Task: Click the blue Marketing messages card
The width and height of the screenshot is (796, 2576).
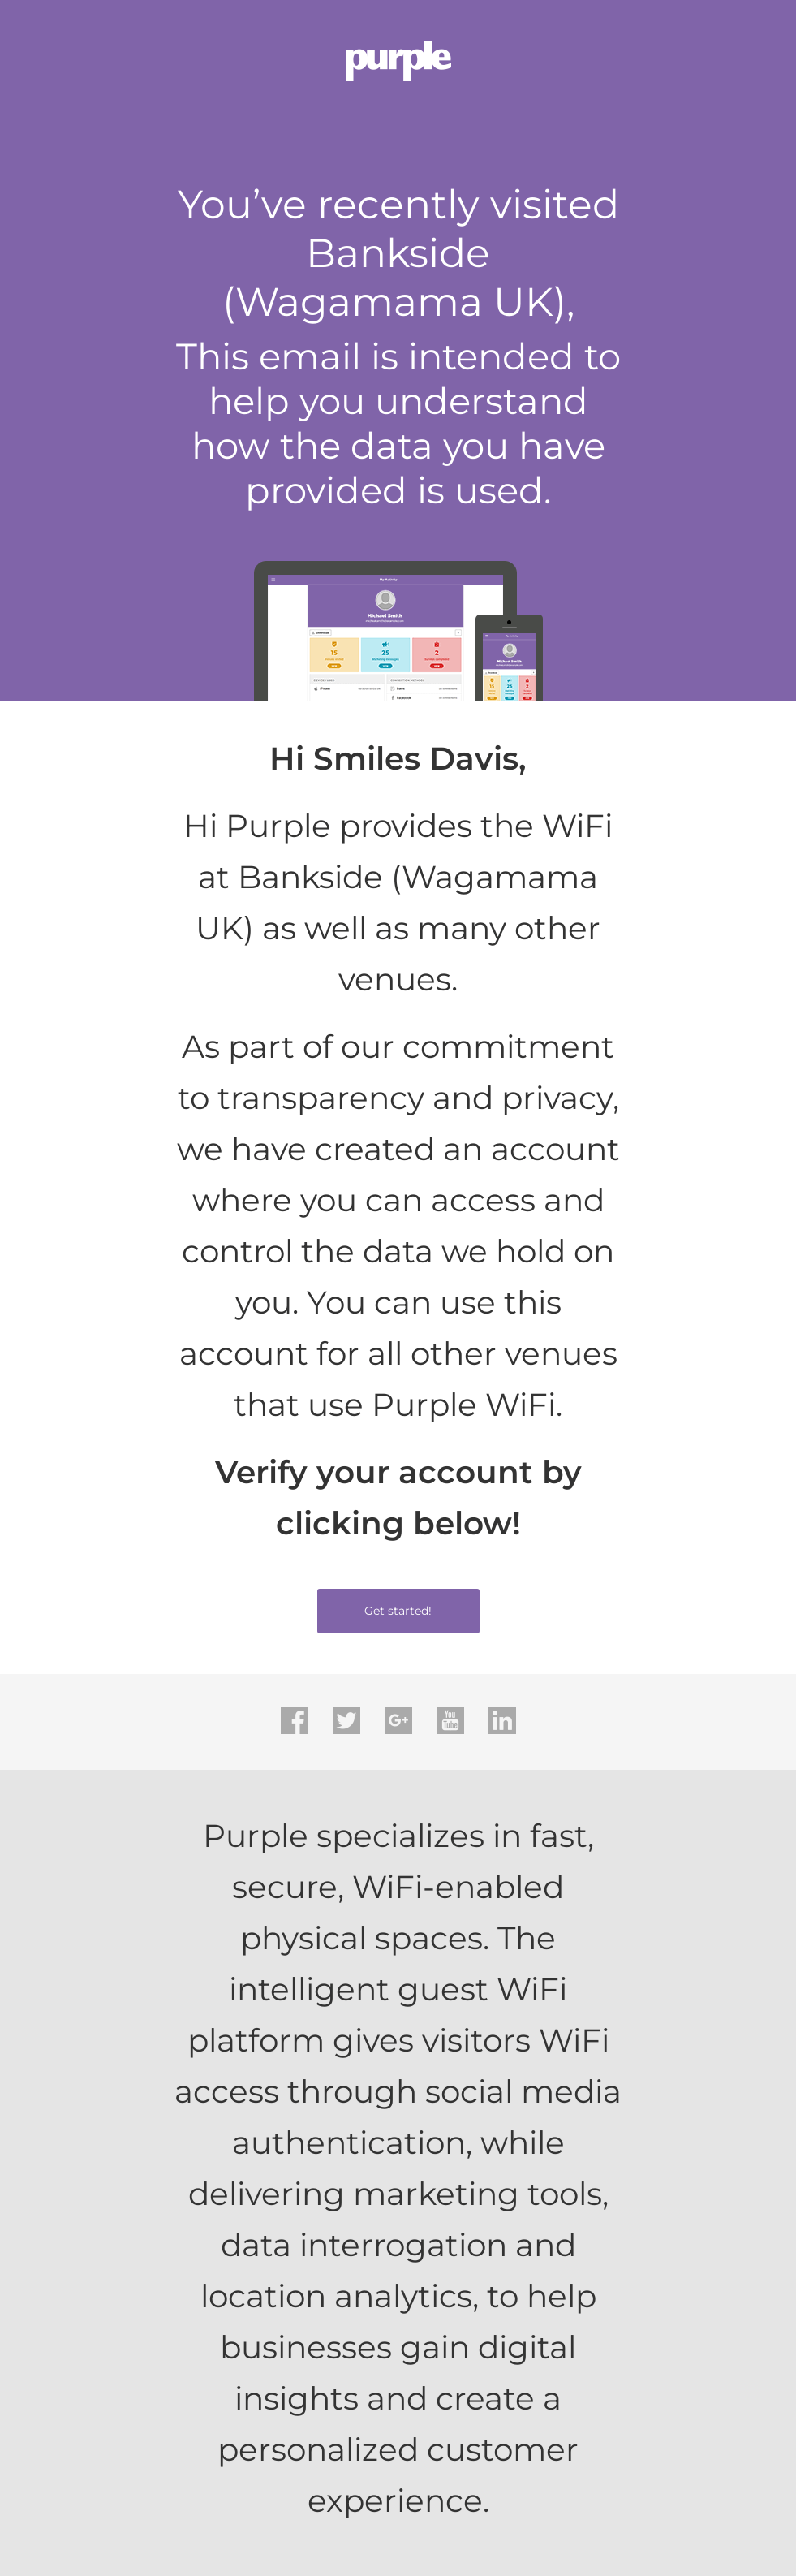Action: [x=385, y=655]
